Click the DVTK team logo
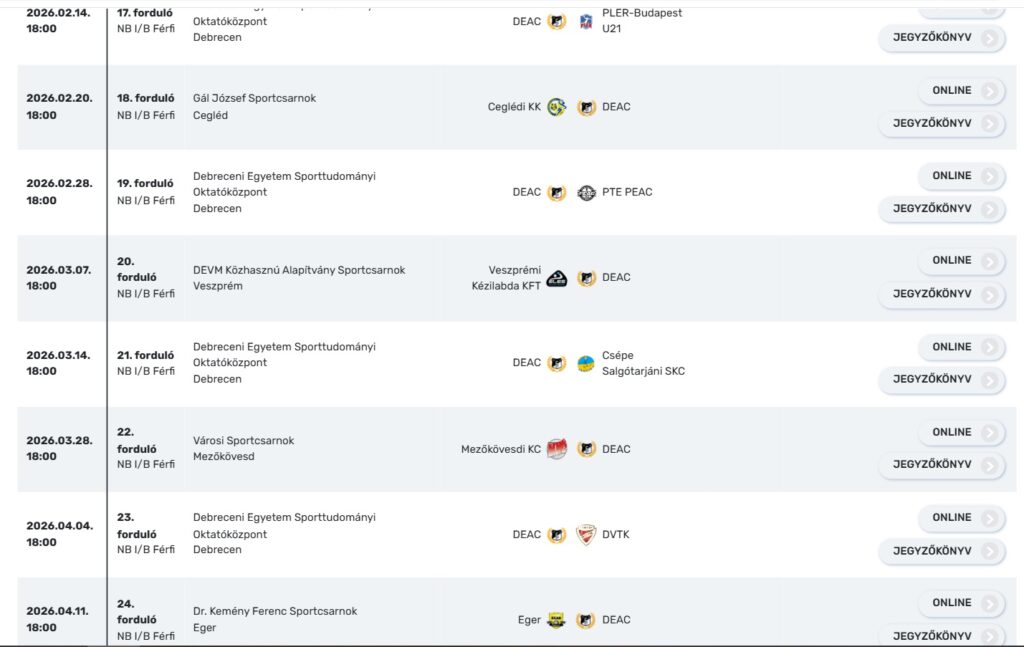The height and width of the screenshot is (647, 1024). click(x=586, y=534)
